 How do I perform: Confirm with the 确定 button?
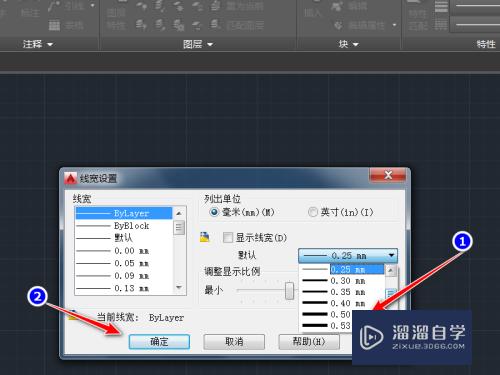[159, 342]
